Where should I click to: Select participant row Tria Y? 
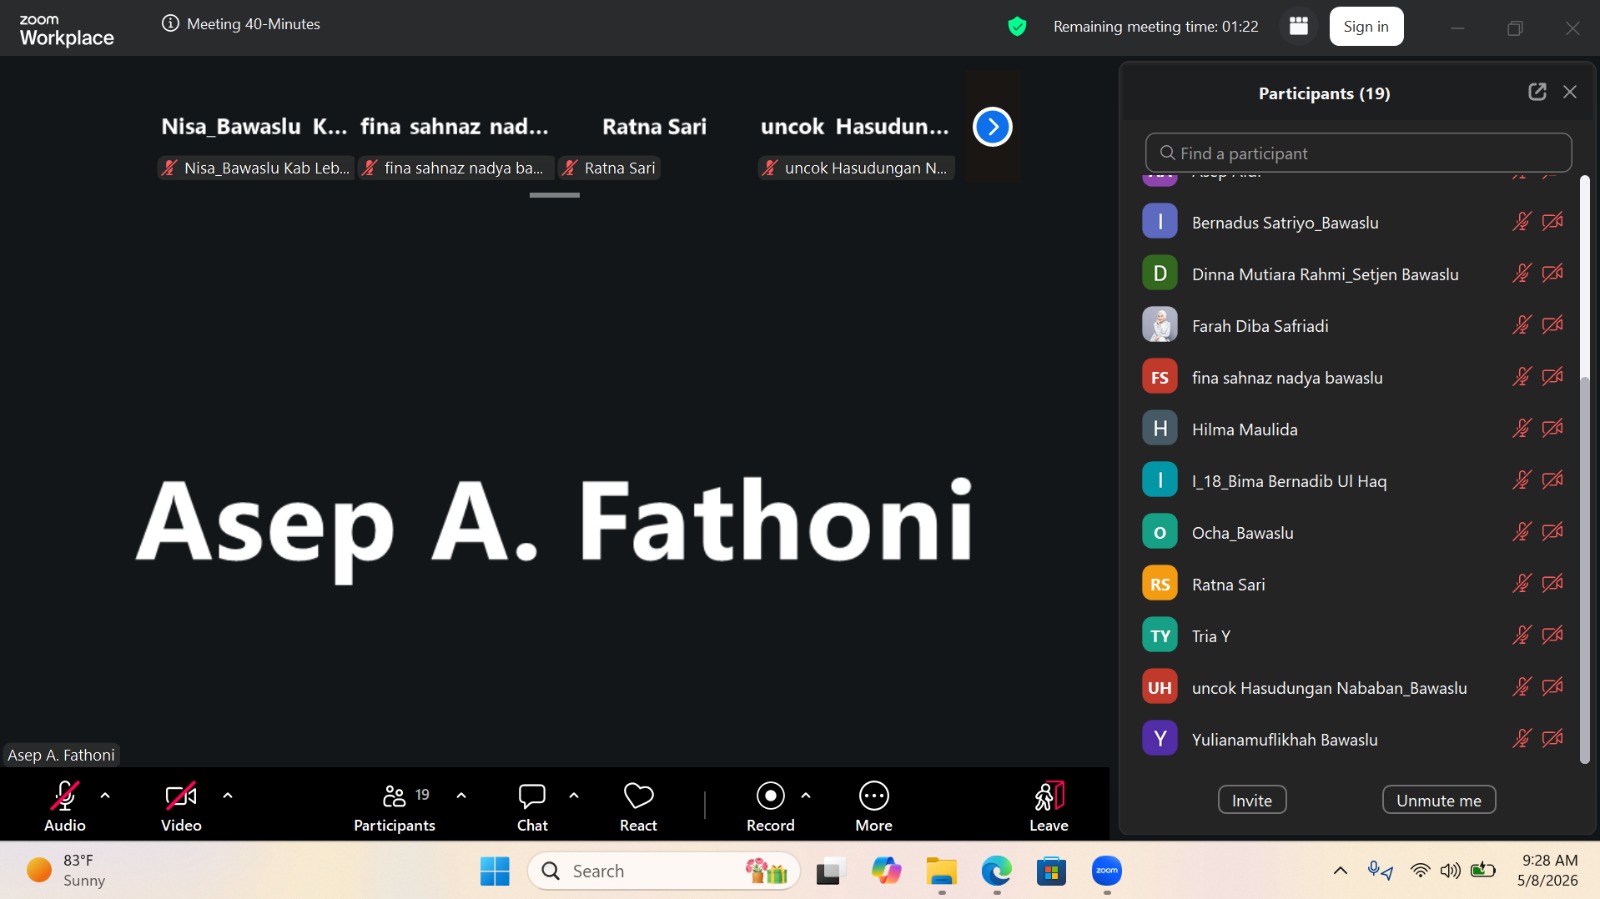point(1355,636)
